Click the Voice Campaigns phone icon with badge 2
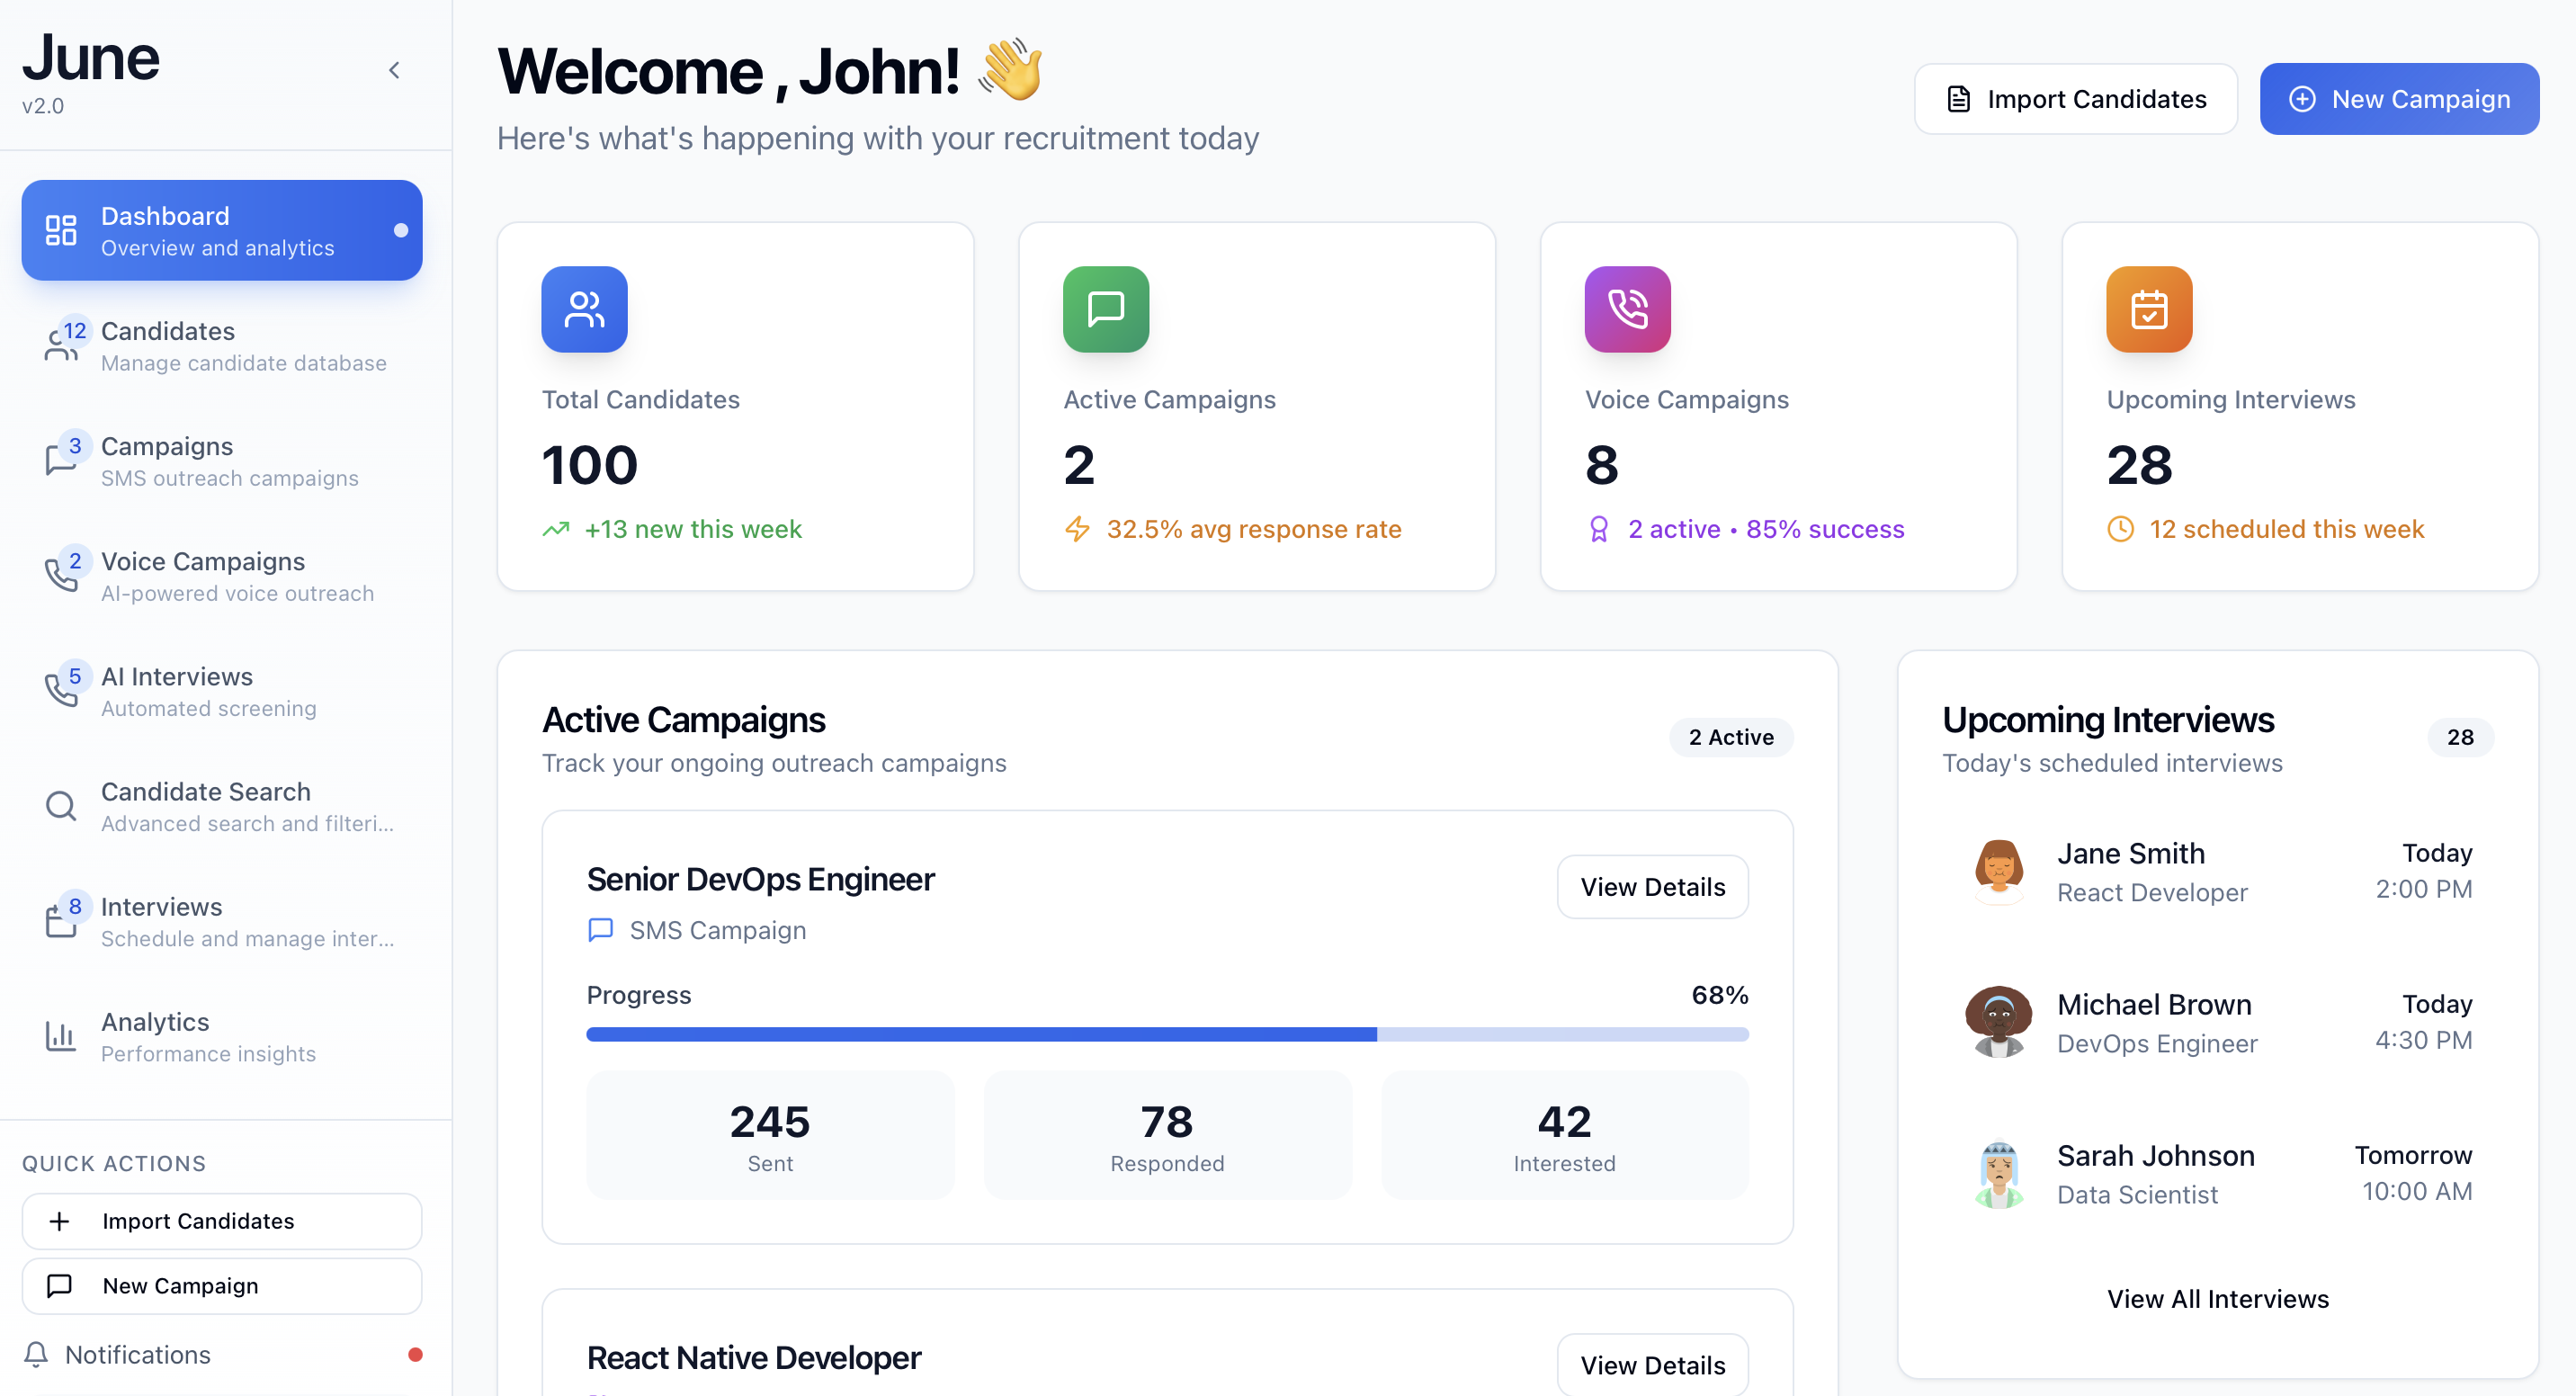The image size is (2576, 1396). pyautogui.click(x=61, y=576)
